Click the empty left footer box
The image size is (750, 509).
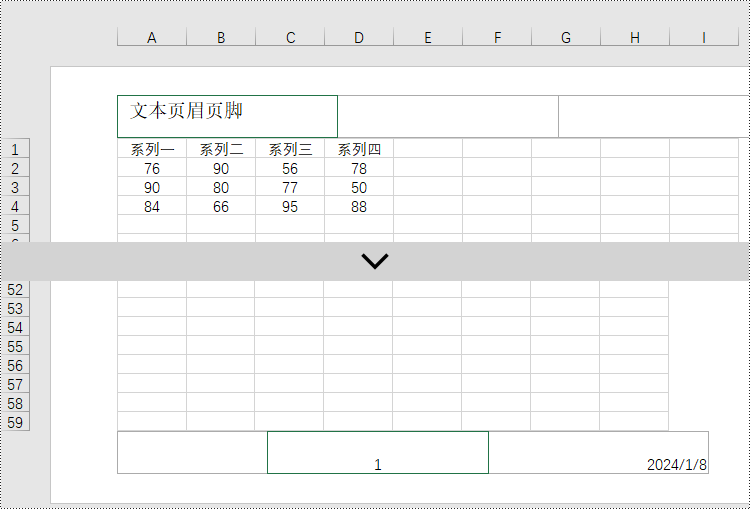point(192,452)
